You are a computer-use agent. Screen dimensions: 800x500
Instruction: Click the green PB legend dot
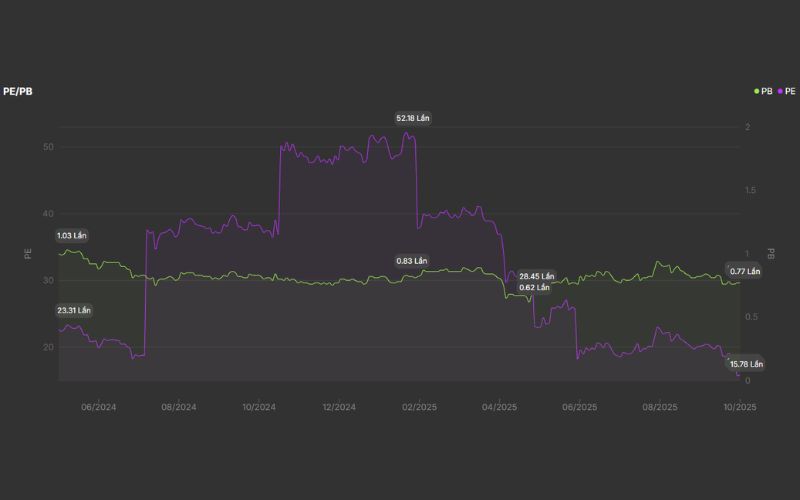756,91
